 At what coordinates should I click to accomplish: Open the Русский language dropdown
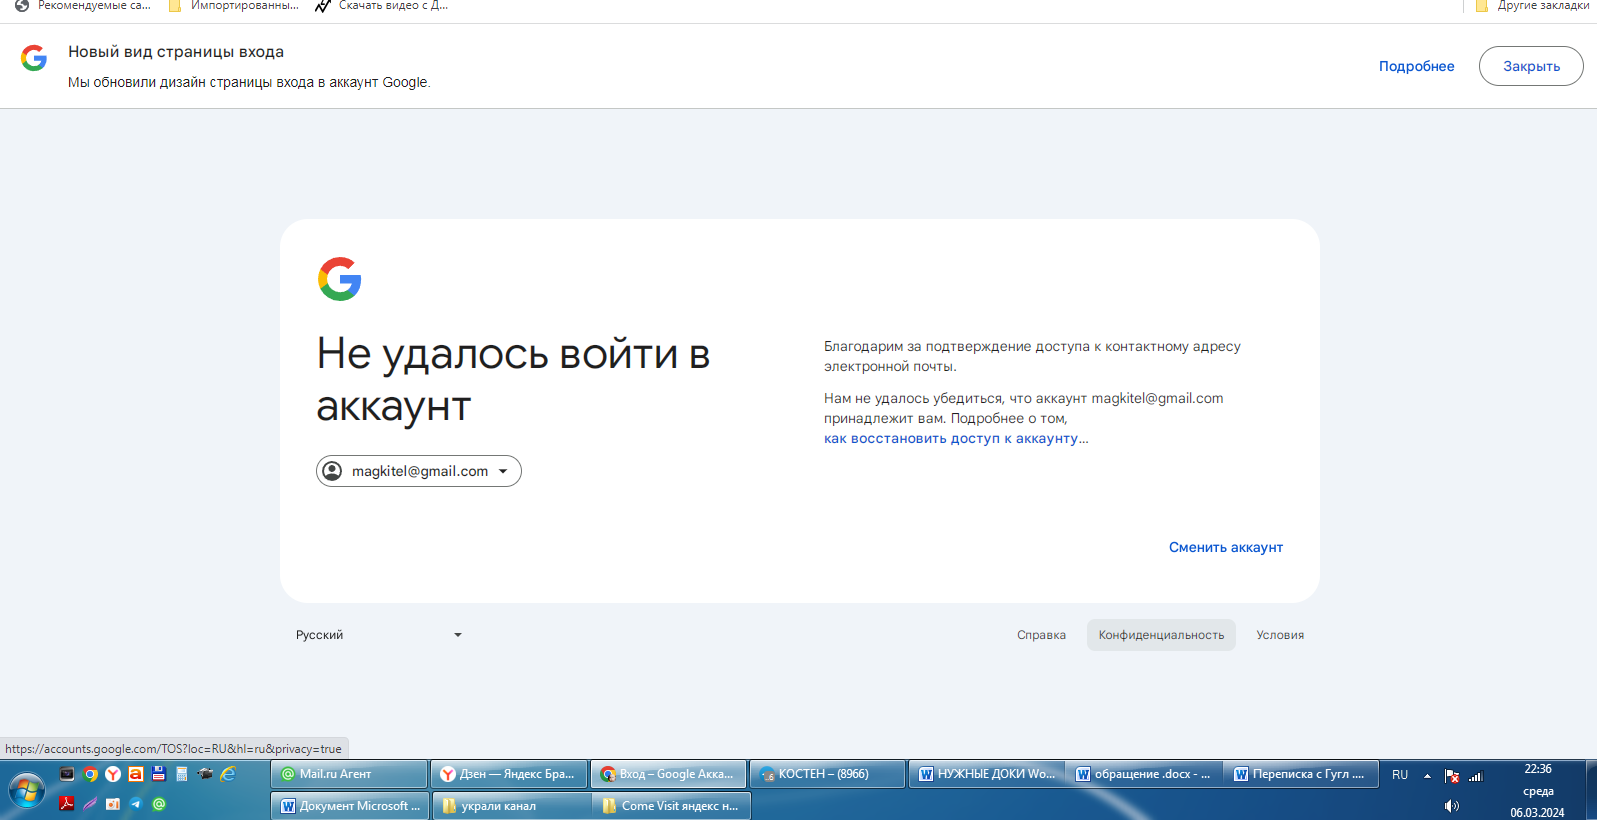coord(379,635)
